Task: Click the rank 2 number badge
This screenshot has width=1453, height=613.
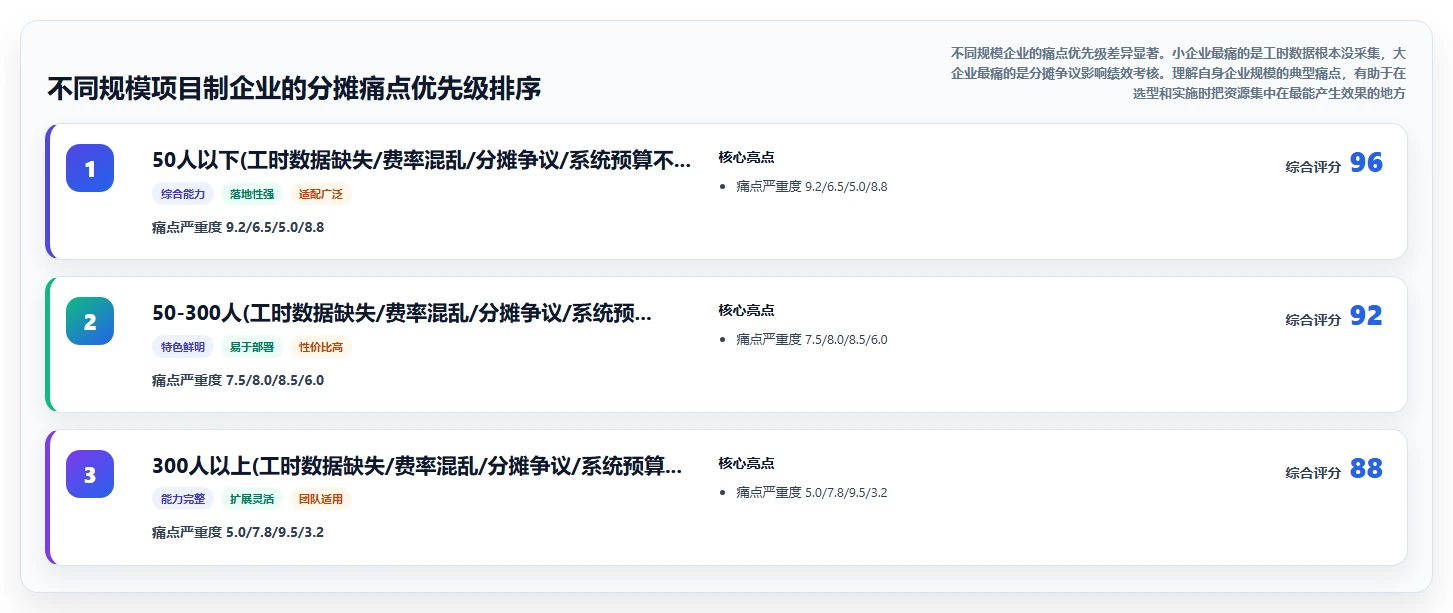Action: pyautogui.click(x=90, y=321)
